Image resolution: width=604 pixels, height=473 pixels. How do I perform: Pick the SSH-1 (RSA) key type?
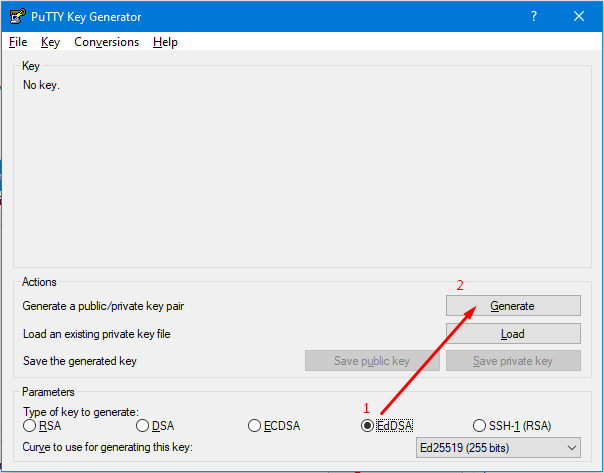pos(480,426)
